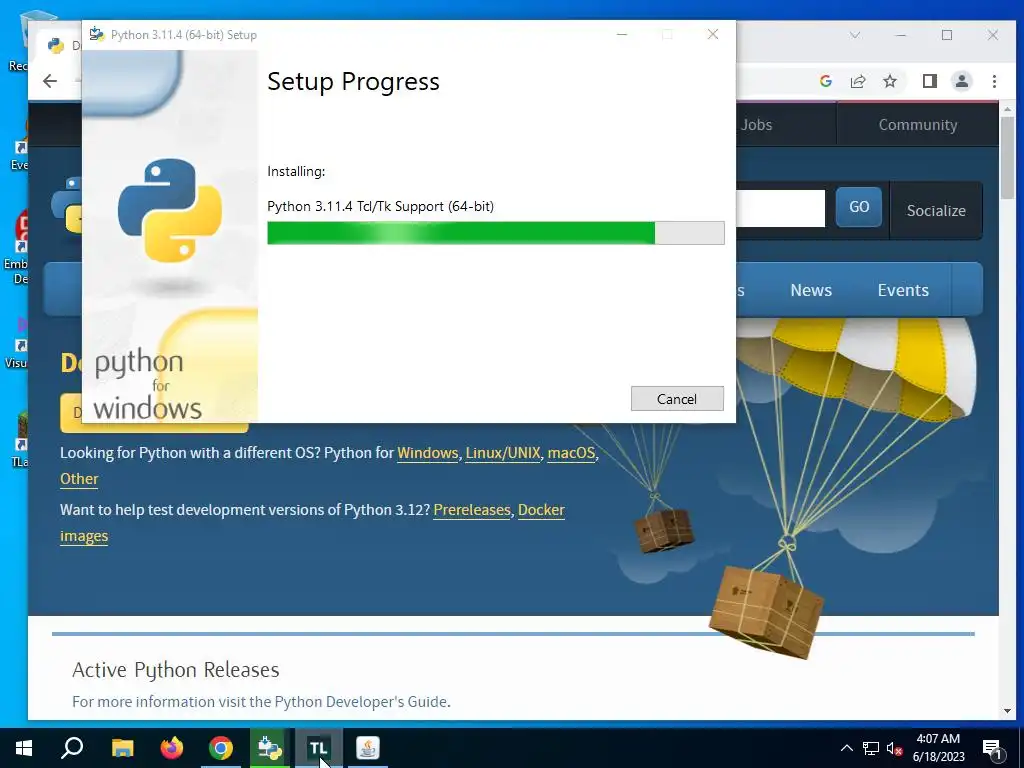This screenshot has height=768, width=1024.
Task: Open Chrome three-dot menu
Action: [x=994, y=81]
